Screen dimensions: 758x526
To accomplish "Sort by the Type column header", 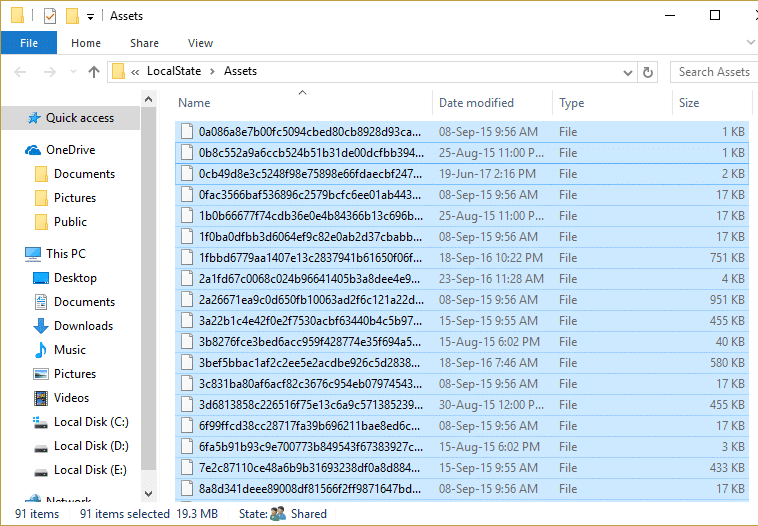I will pos(612,103).
